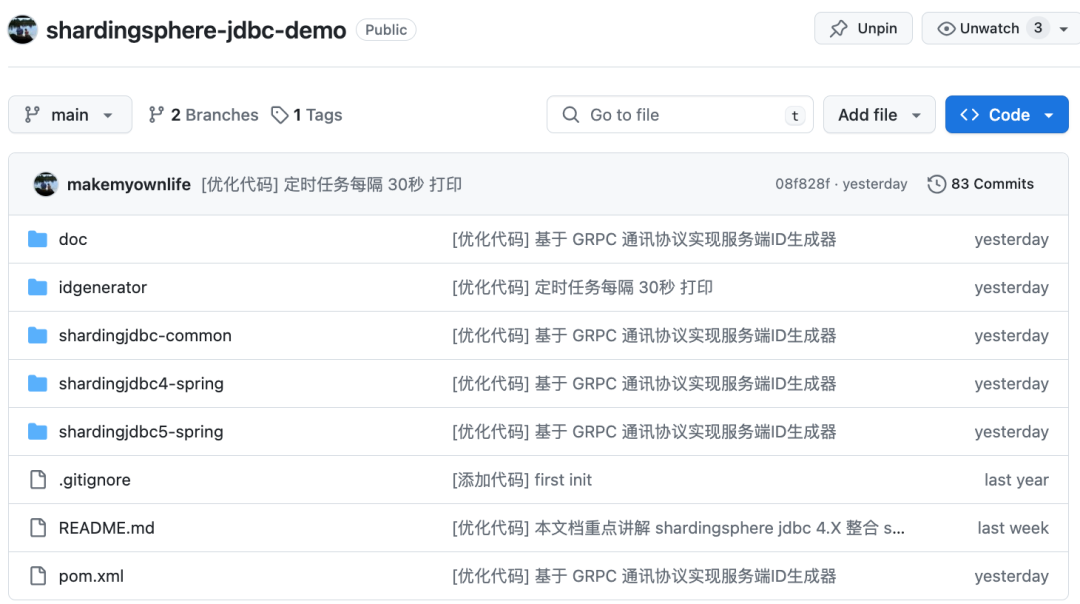Open the Add file dropdown
1080x604 pixels.
pos(879,115)
